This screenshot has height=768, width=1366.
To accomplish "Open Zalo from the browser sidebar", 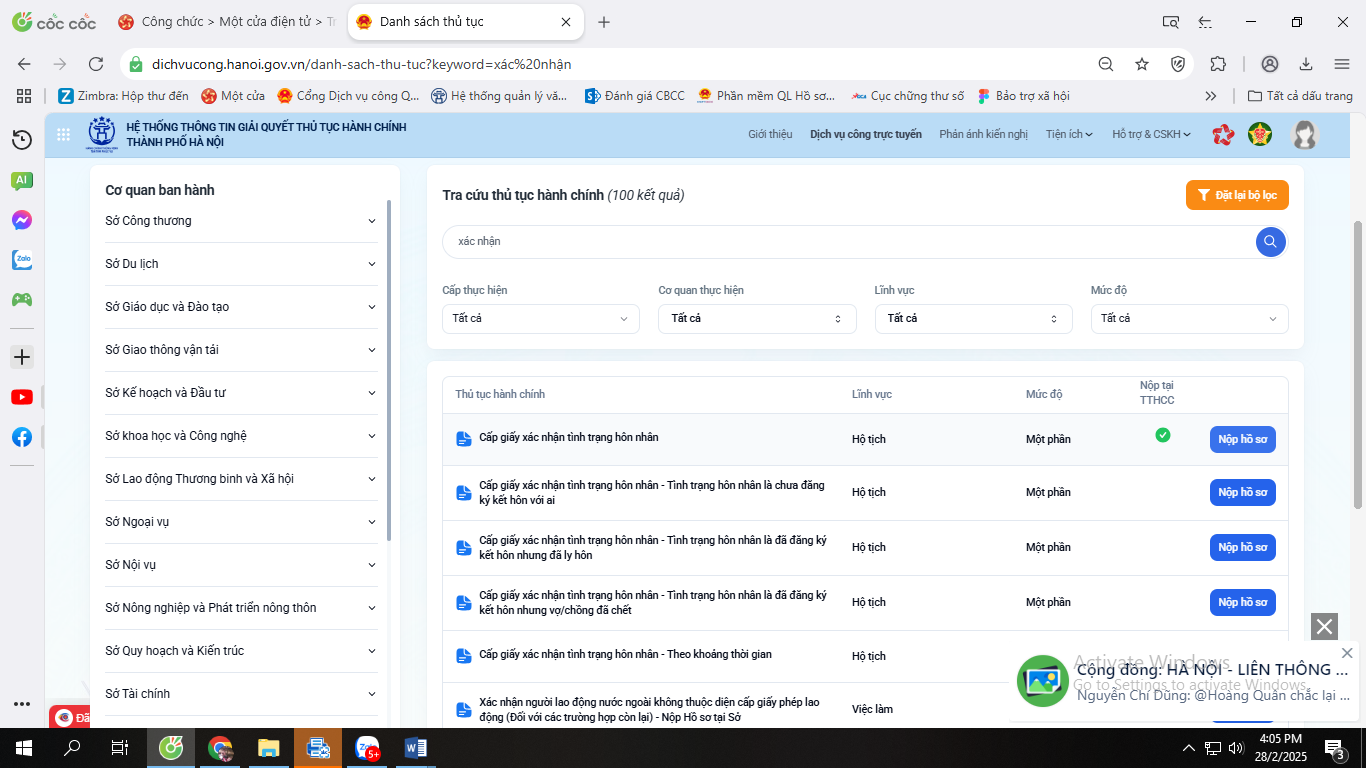I will 22,260.
